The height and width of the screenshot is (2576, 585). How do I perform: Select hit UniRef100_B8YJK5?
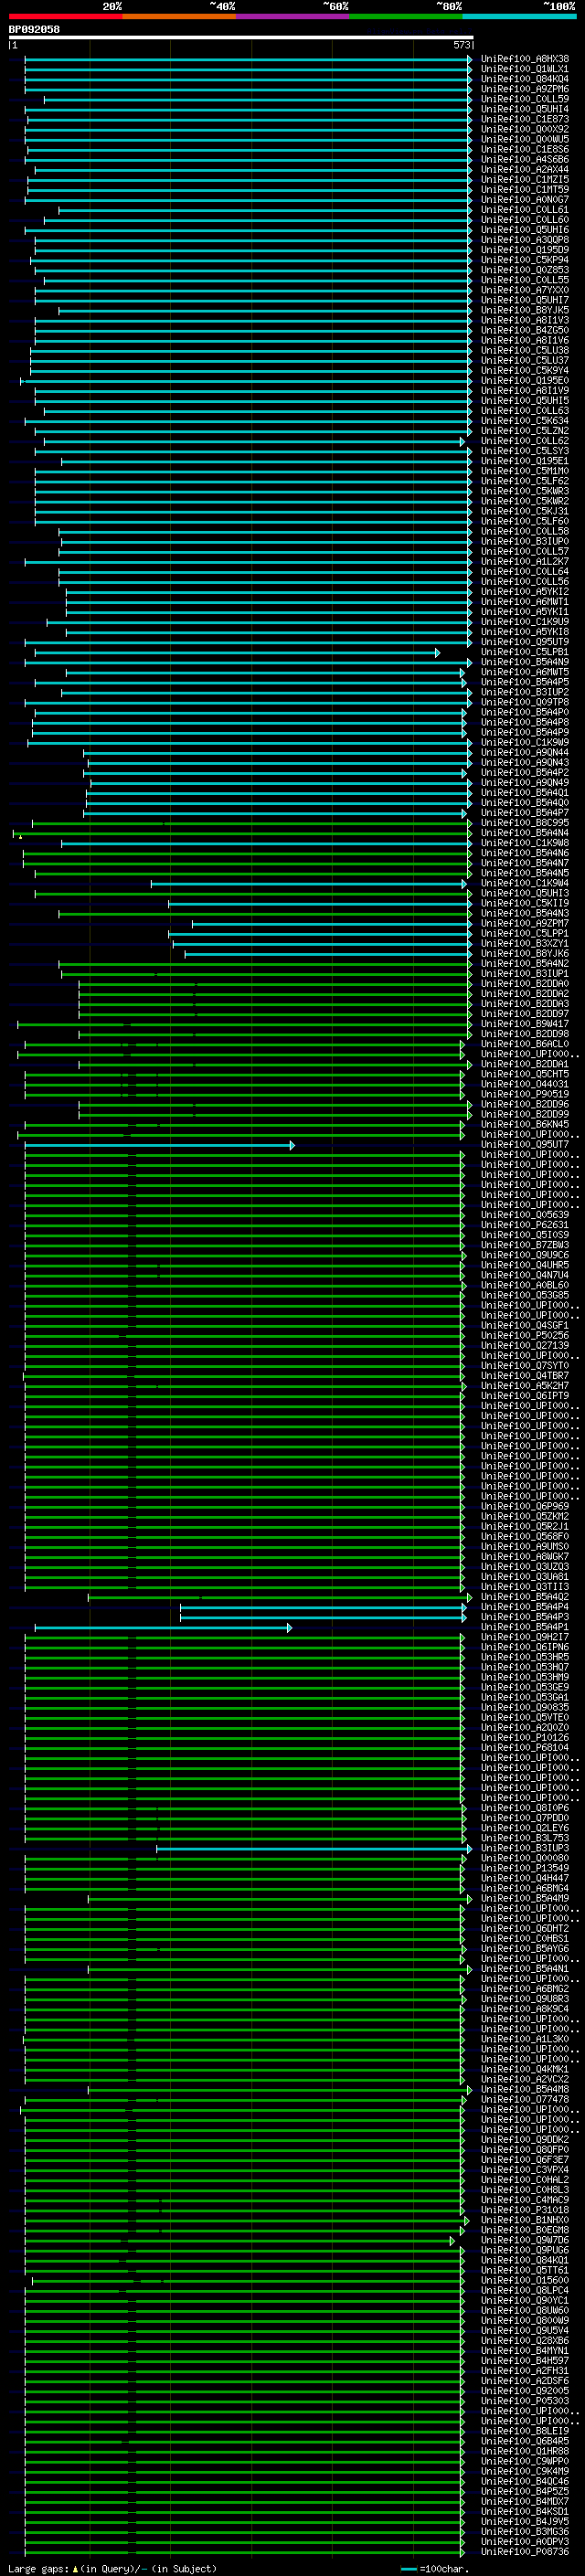(x=524, y=310)
